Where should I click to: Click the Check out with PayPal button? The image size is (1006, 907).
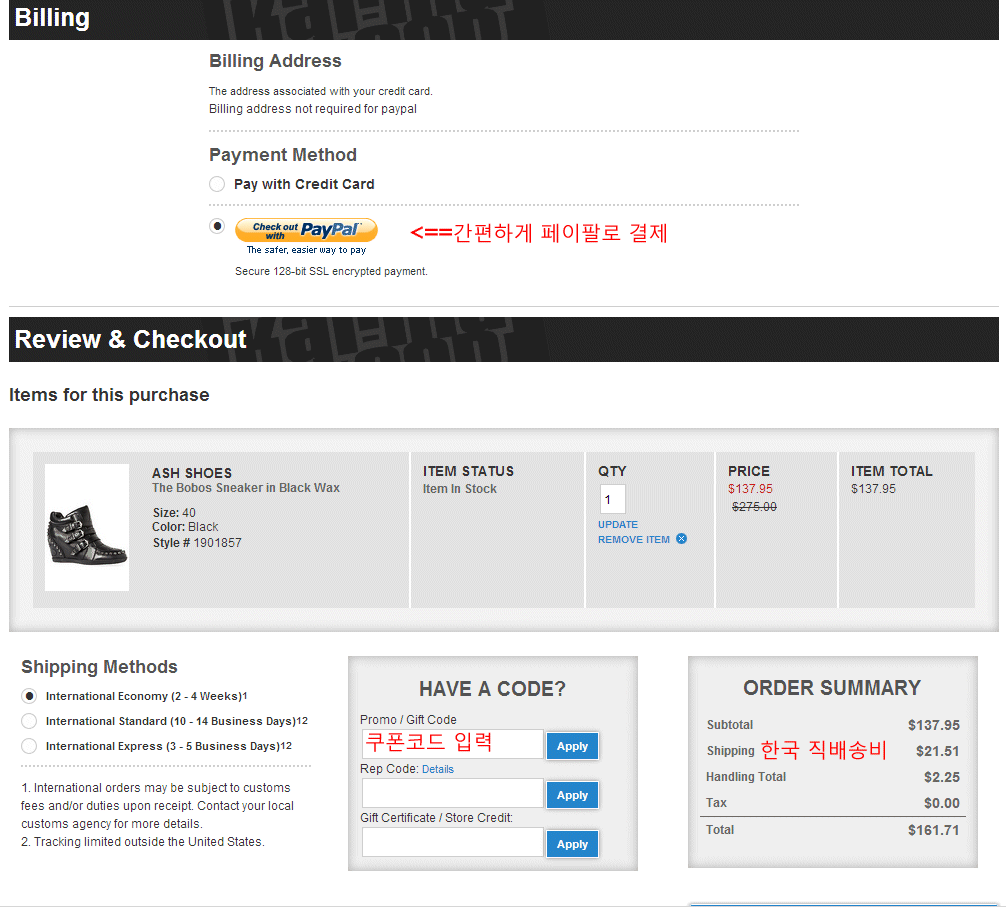point(306,230)
